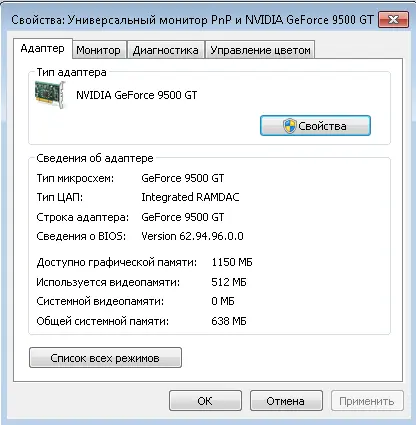Screen dimensions: 416x425
Task: Click the 512 МБ video memory value
Action: [229, 282]
